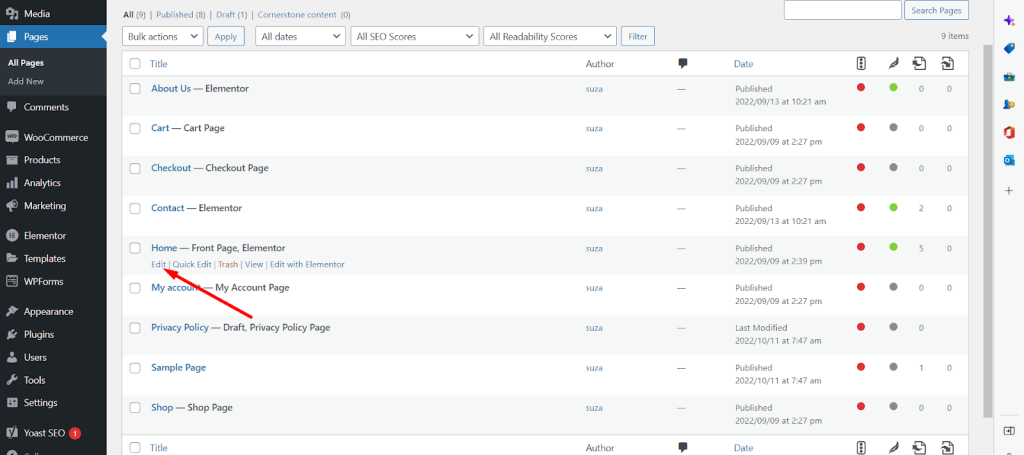Toggle the select-all checkbox beside Title header
Viewport: 1024px width, 455px height.
click(x=135, y=64)
